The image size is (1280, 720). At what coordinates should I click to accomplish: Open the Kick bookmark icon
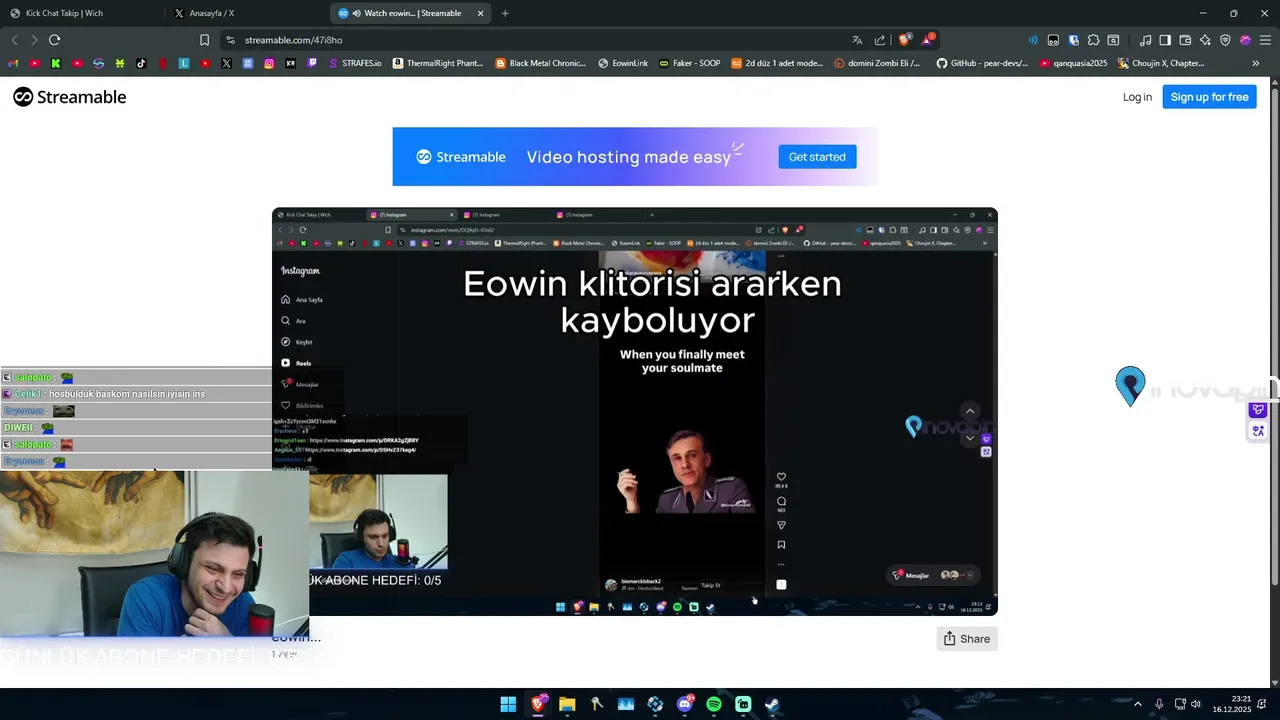coord(56,63)
